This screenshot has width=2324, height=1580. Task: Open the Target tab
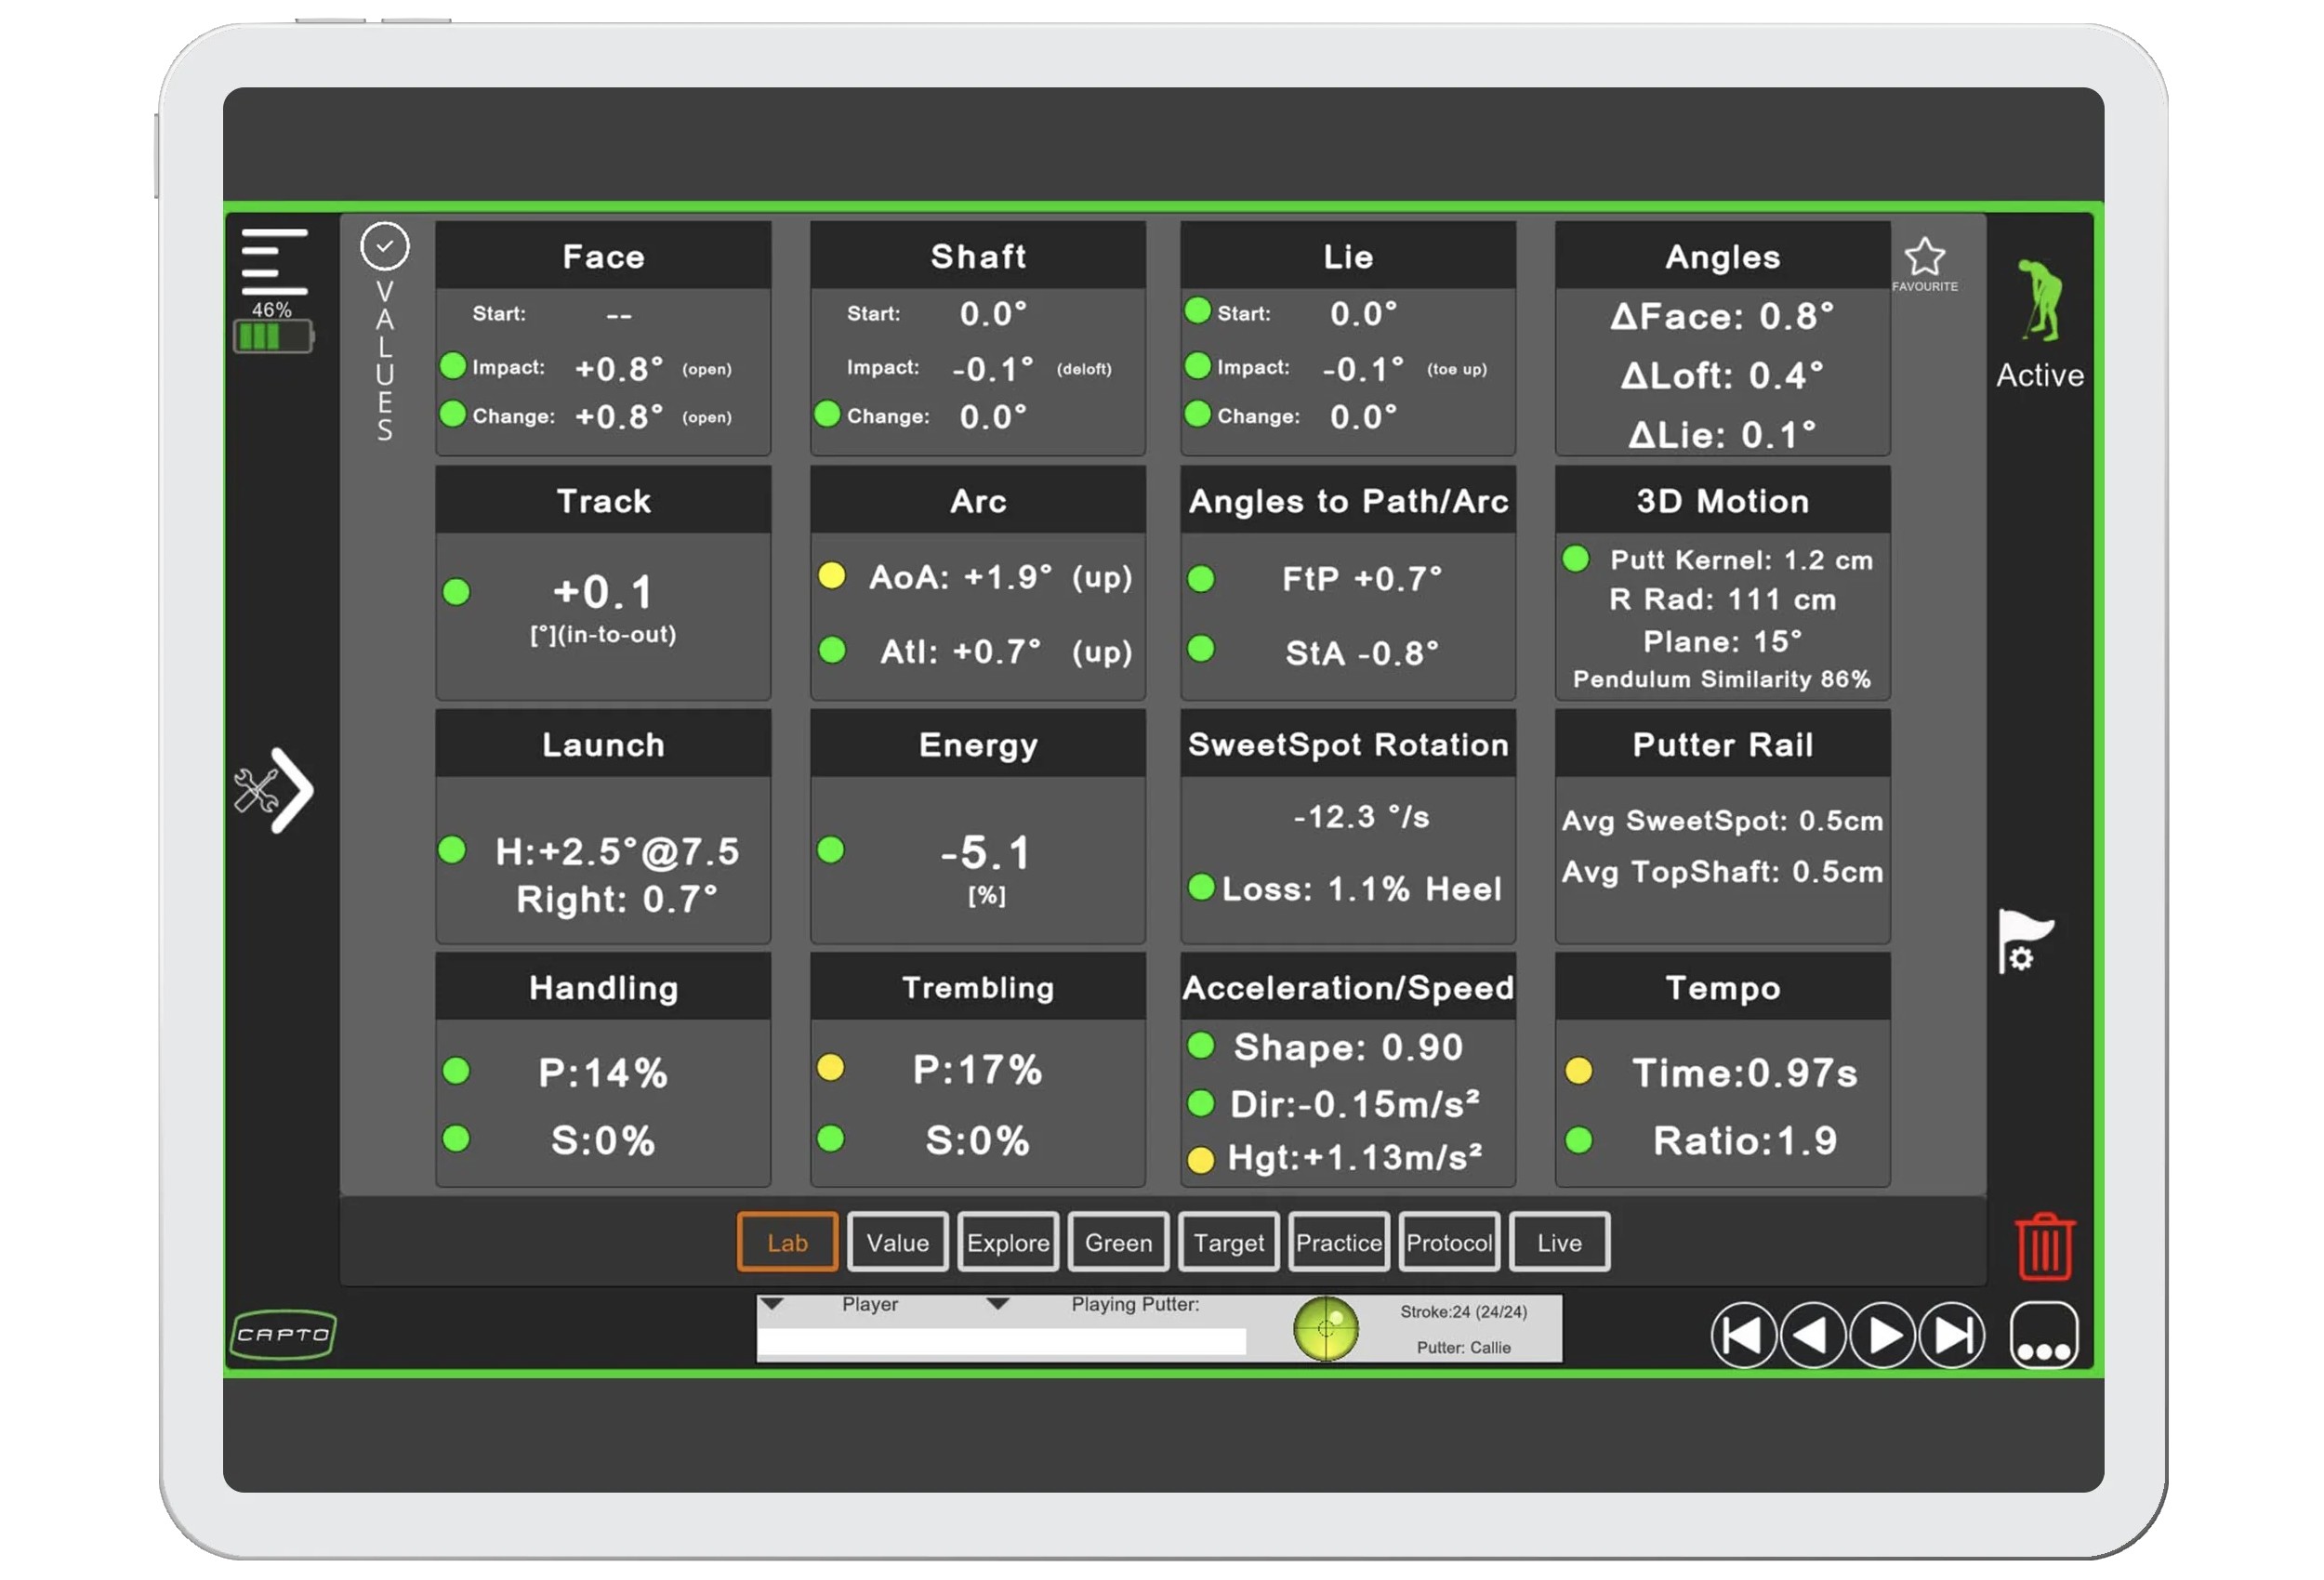pyautogui.click(x=1228, y=1242)
